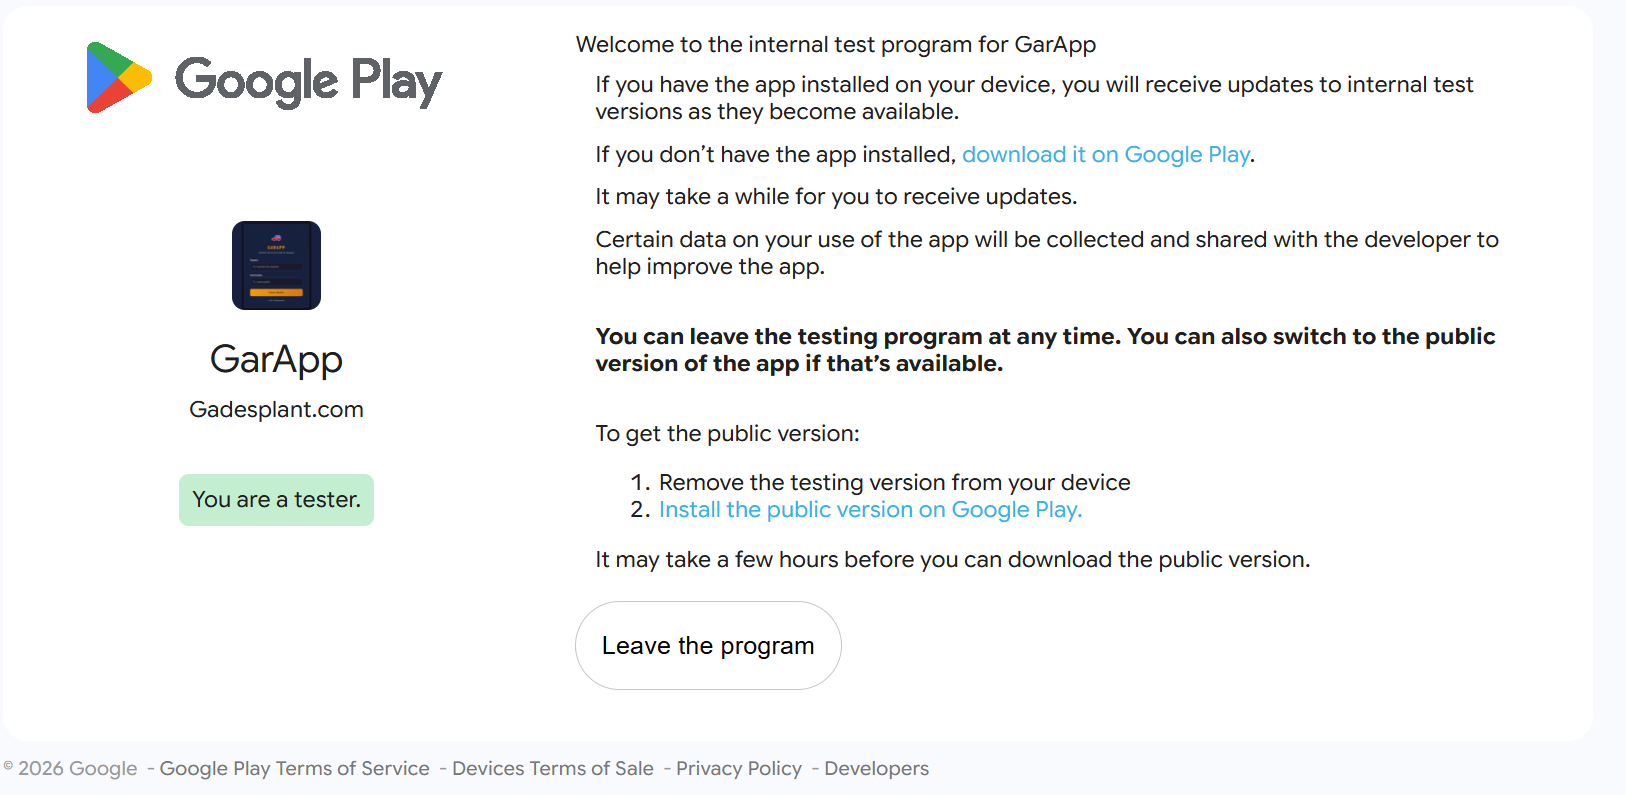
Task: Click the Gadesplant.com developer name
Action: click(276, 409)
